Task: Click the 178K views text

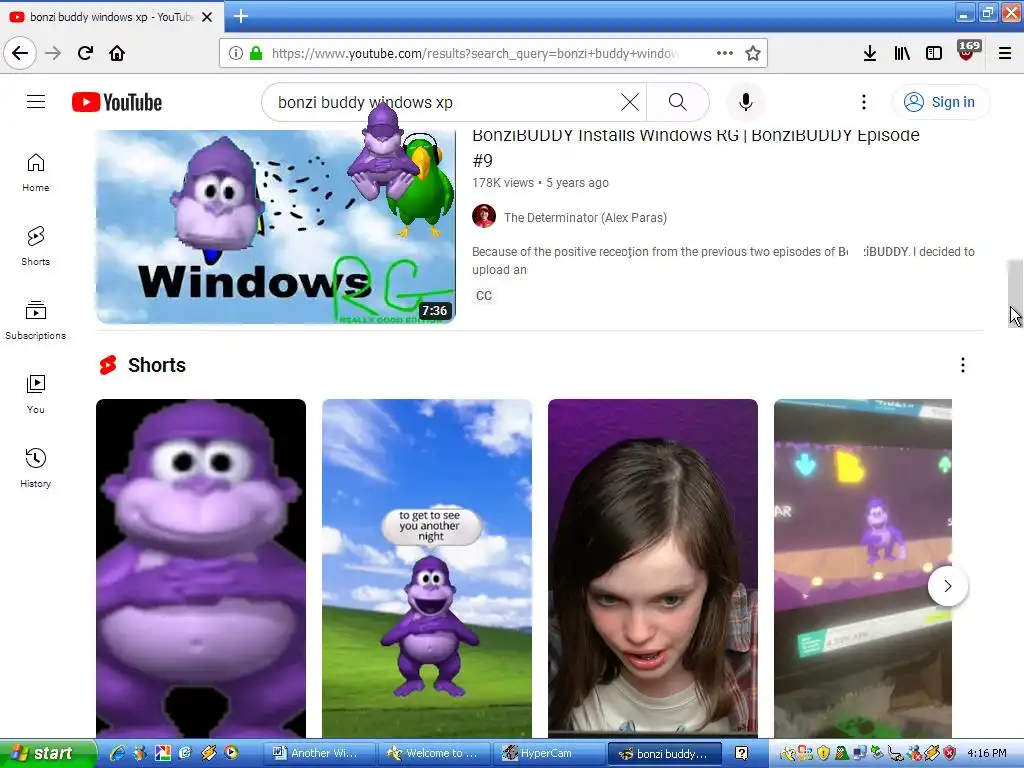Action: pos(503,183)
